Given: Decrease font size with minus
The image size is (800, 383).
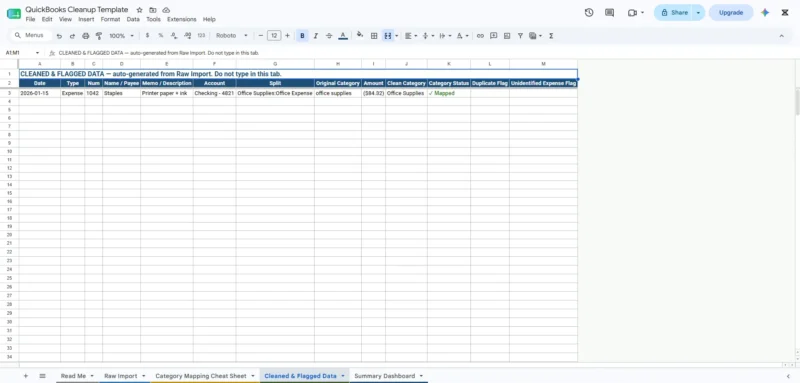Looking at the screenshot, I should 261,36.
